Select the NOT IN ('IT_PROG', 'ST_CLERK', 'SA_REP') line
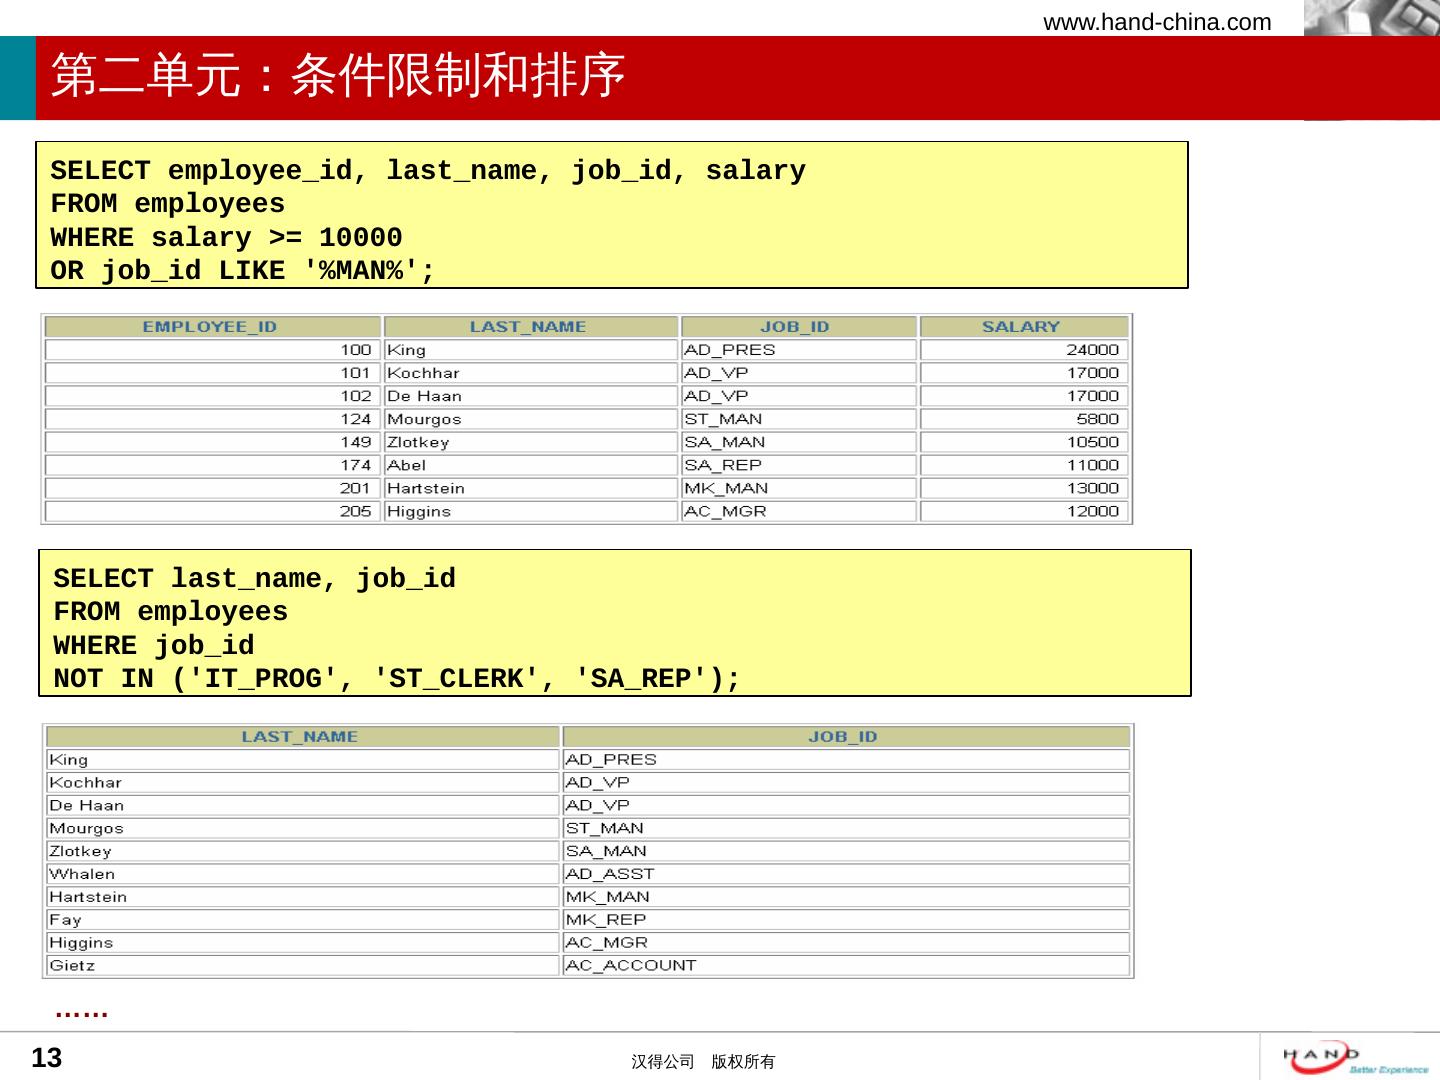The height and width of the screenshot is (1080, 1440). (x=397, y=680)
